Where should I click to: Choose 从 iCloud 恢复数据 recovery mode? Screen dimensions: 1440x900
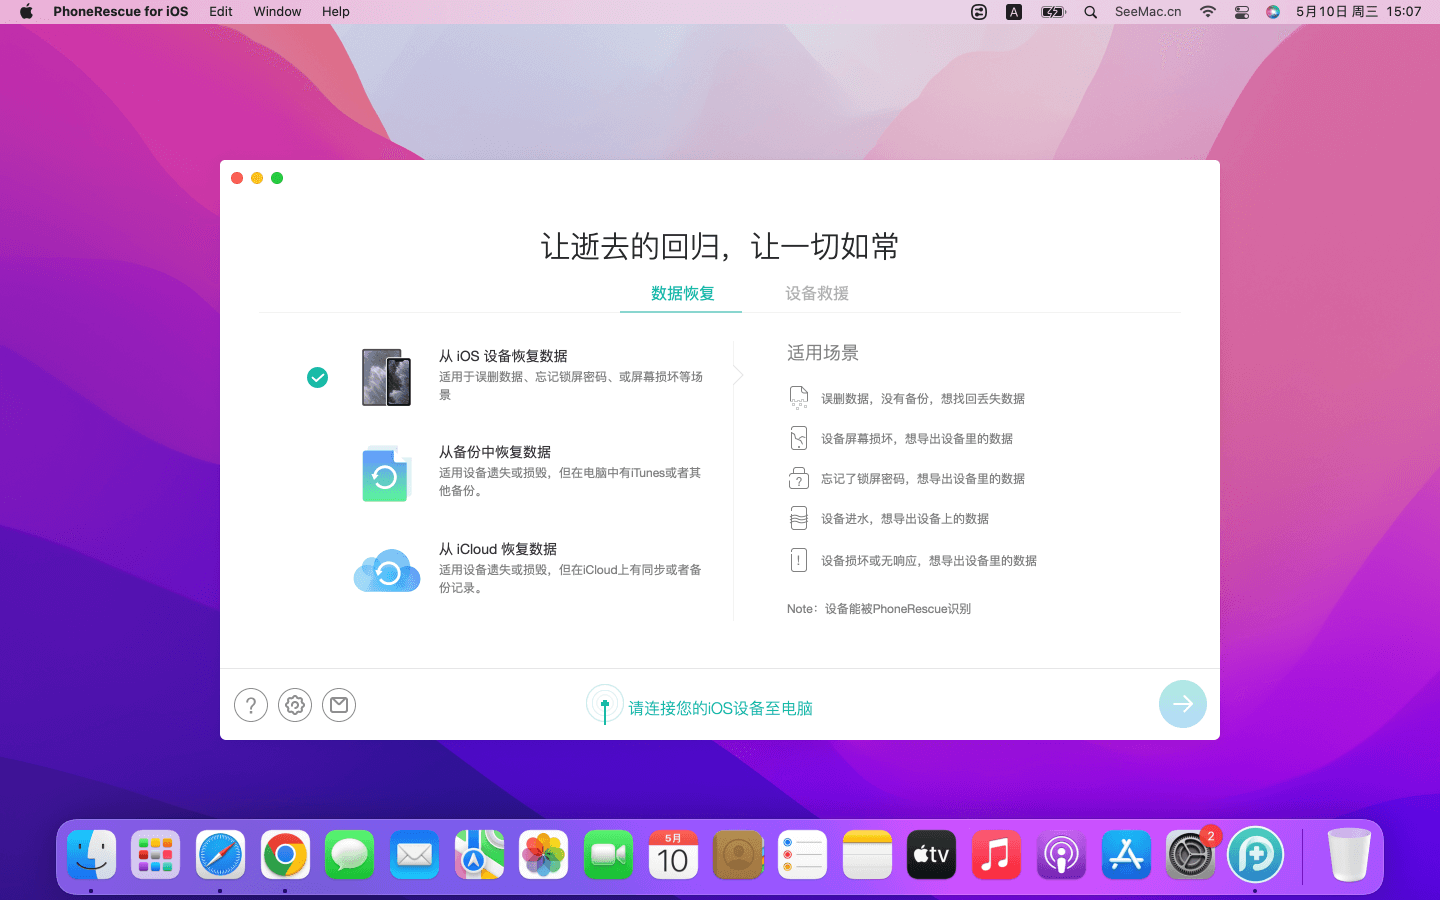coord(498,549)
